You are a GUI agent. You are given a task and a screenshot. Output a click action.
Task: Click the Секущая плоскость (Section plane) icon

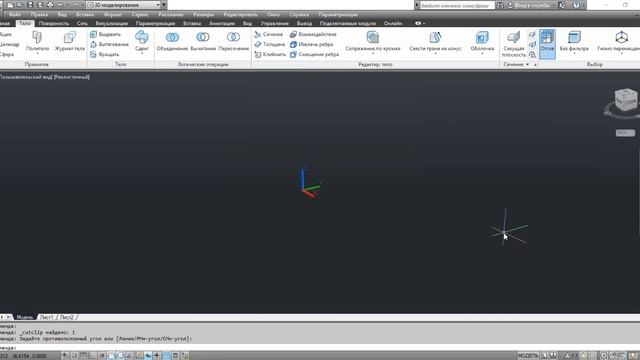[x=513, y=37]
